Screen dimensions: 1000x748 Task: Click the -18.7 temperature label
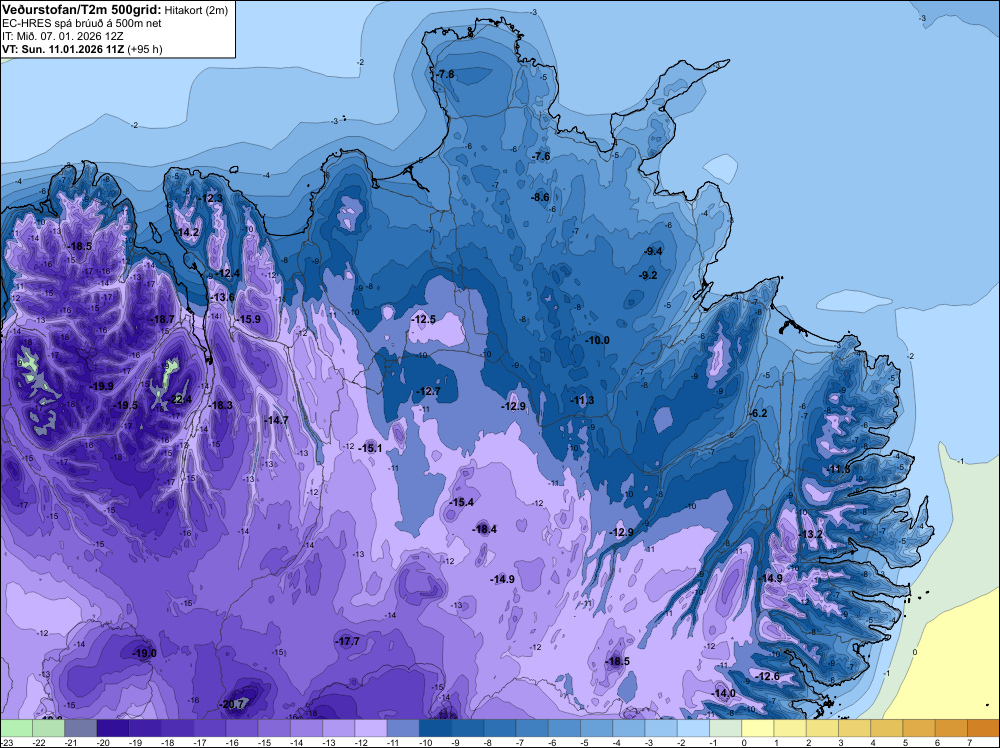(162, 319)
